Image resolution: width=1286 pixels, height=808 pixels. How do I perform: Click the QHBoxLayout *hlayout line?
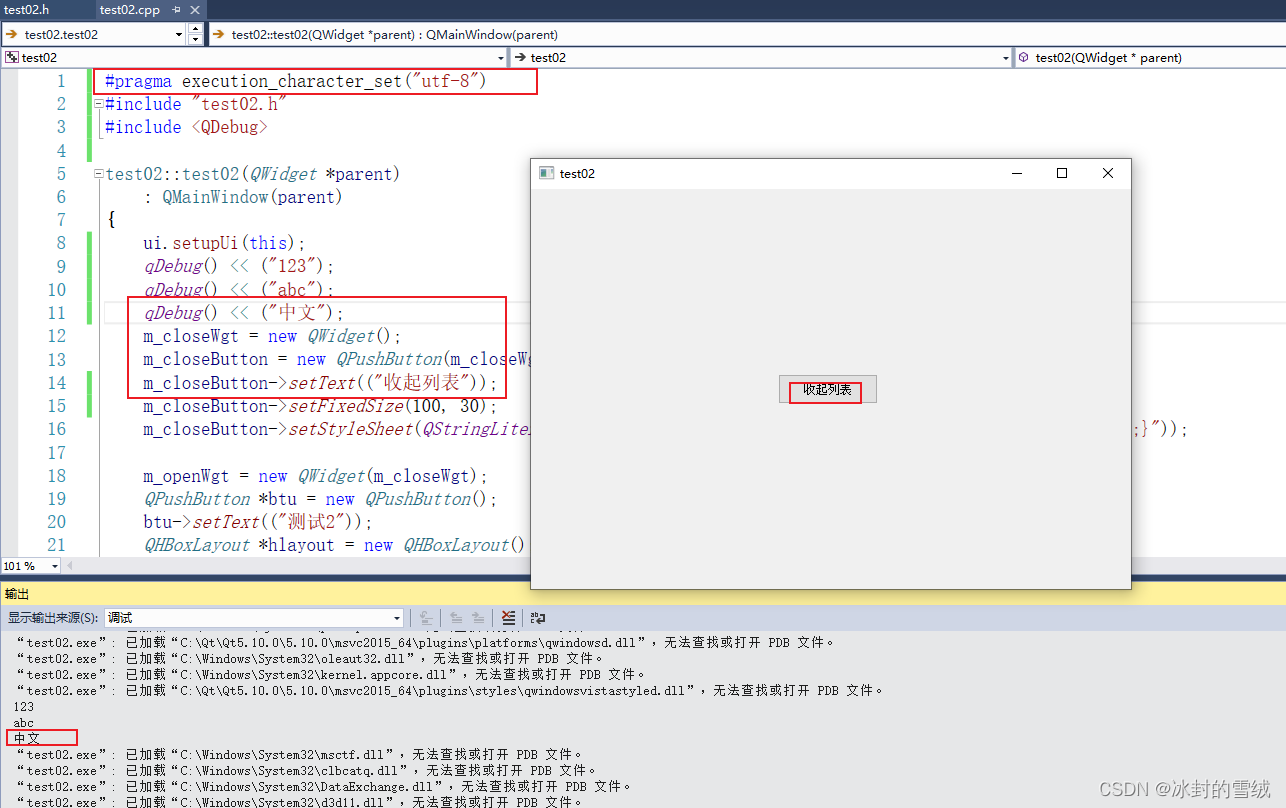coord(334,545)
